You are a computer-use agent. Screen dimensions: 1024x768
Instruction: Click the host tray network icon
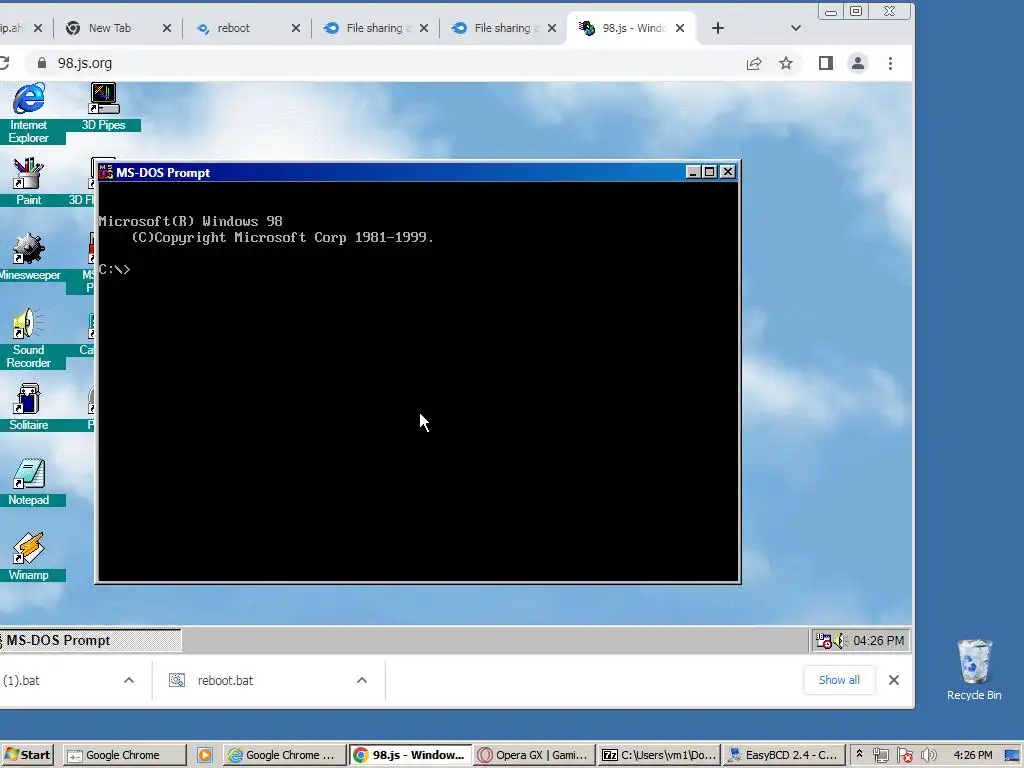(880, 755)
